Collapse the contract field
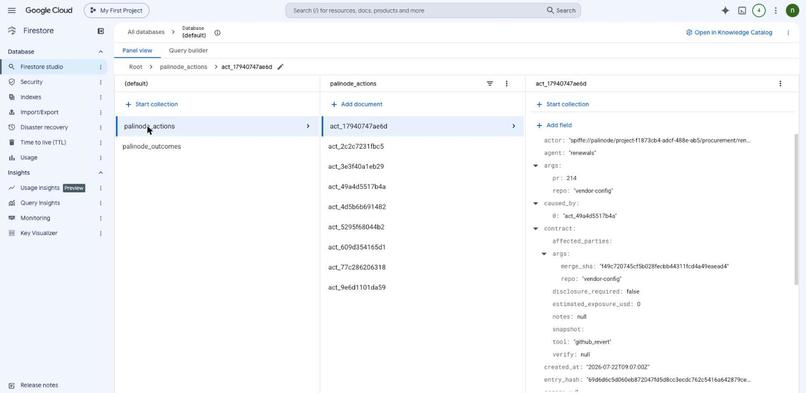Screen dimensions: 806x393 pyautogui.click(x=536, y=229)
